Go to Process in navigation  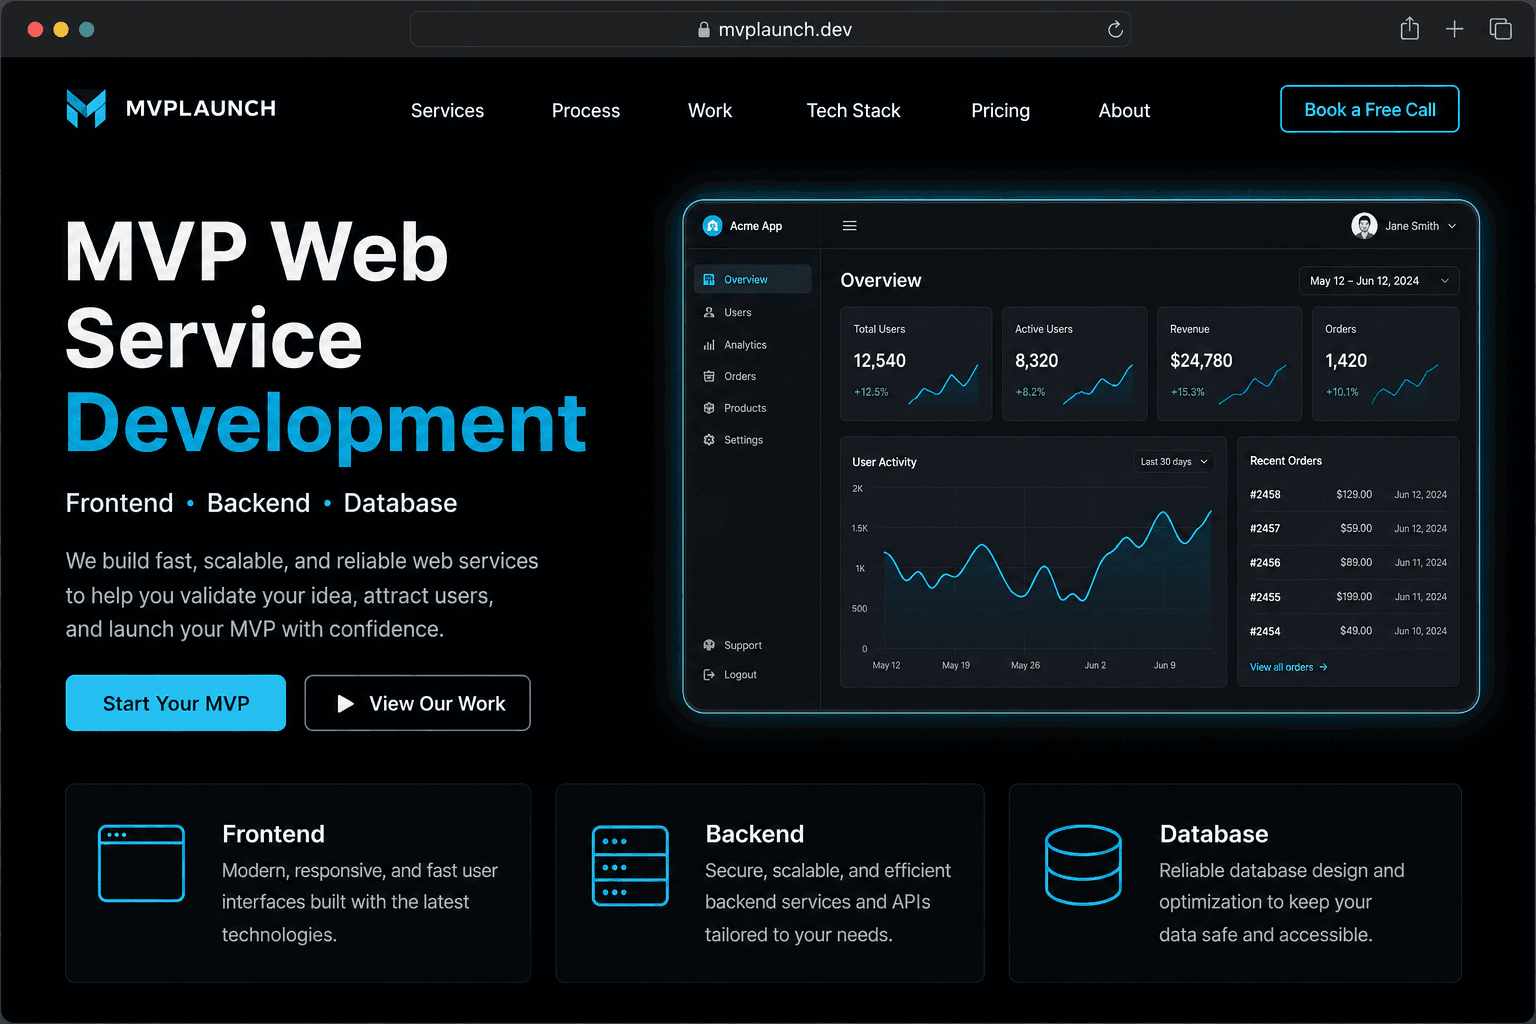tap(586, 111)
